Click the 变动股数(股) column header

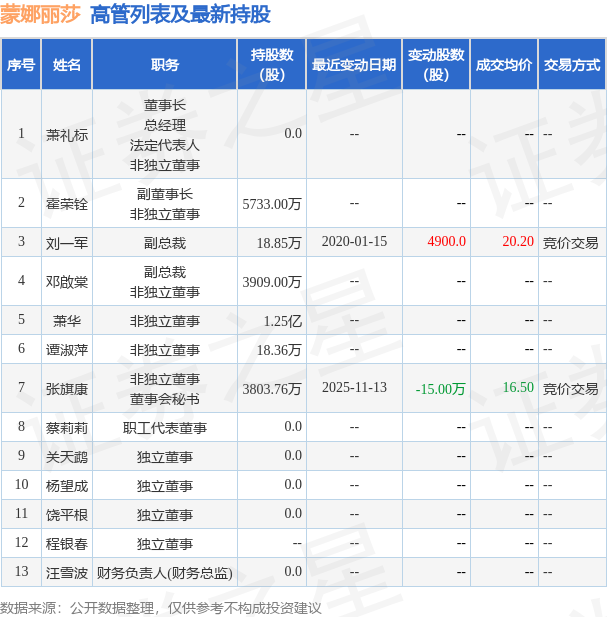tap(436, 65)
